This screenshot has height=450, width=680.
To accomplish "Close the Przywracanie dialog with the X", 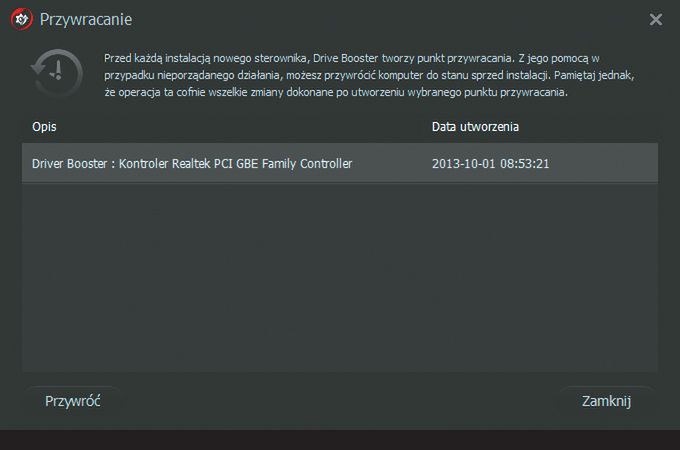I will (656, 19).
